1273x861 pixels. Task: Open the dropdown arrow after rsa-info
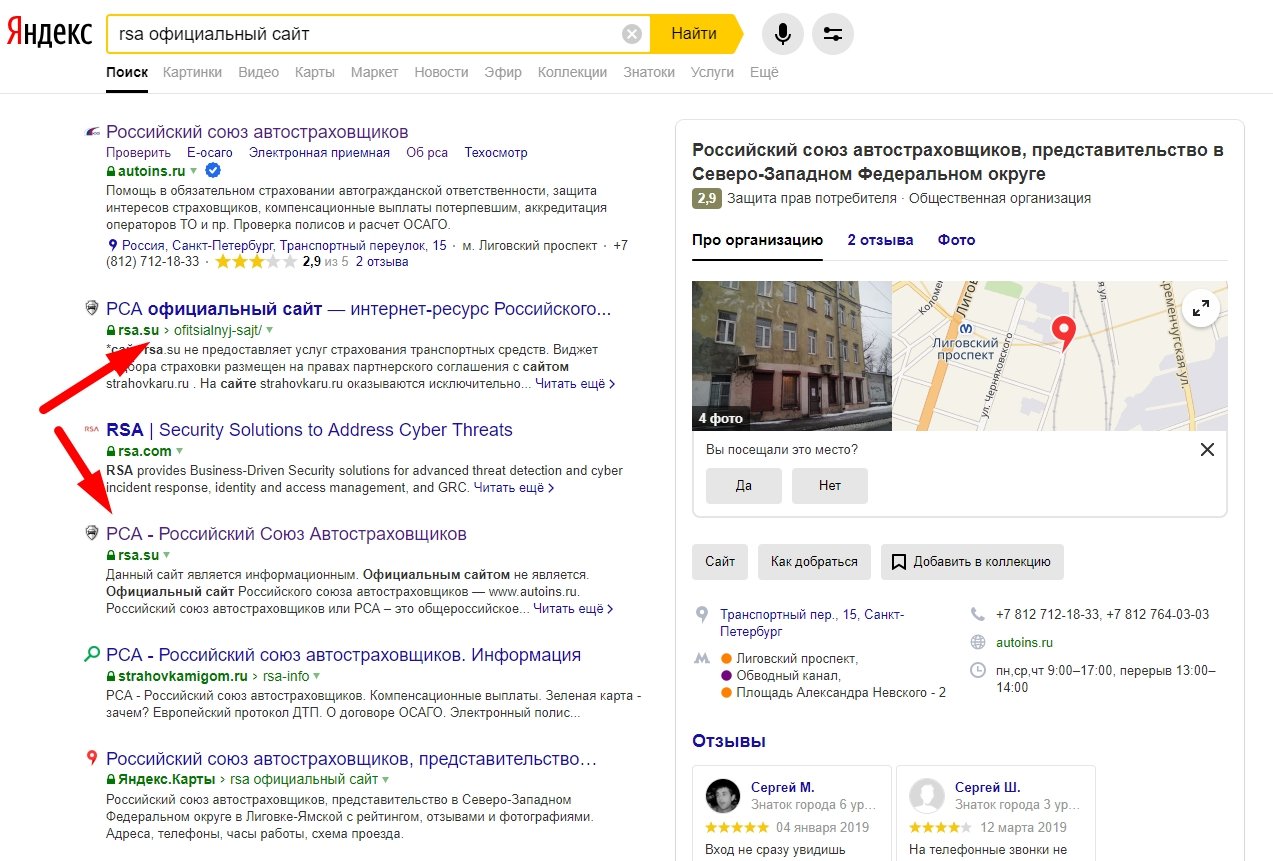[317, 676]
